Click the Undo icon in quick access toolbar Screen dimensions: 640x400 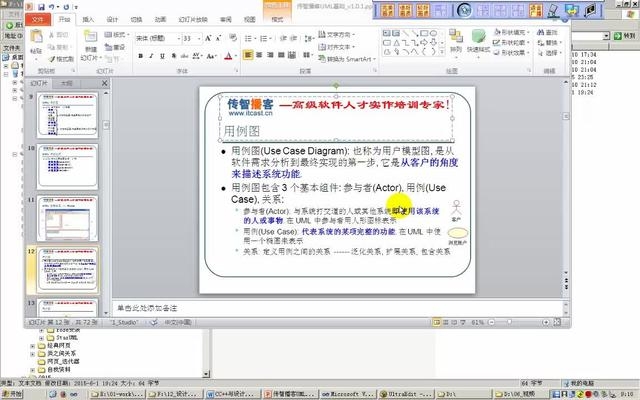pyautogui.click(x=52, y=7)
